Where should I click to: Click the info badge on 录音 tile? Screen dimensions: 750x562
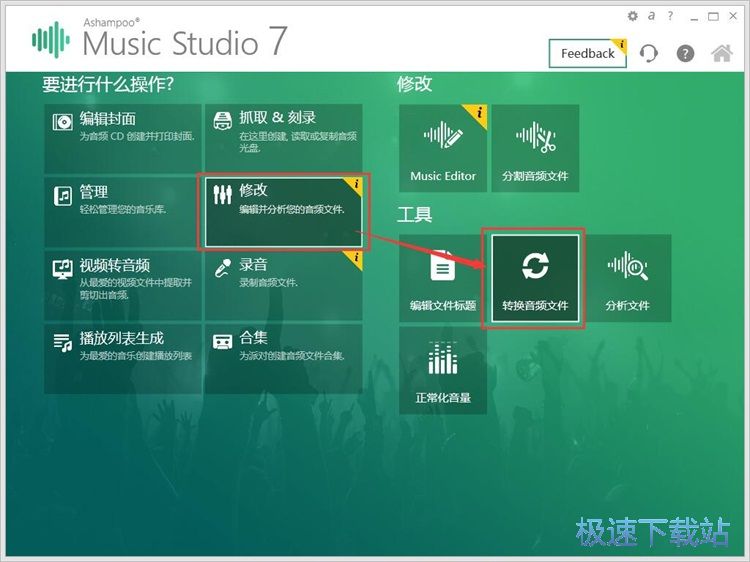pyautogui.click(x=356, y=258)
